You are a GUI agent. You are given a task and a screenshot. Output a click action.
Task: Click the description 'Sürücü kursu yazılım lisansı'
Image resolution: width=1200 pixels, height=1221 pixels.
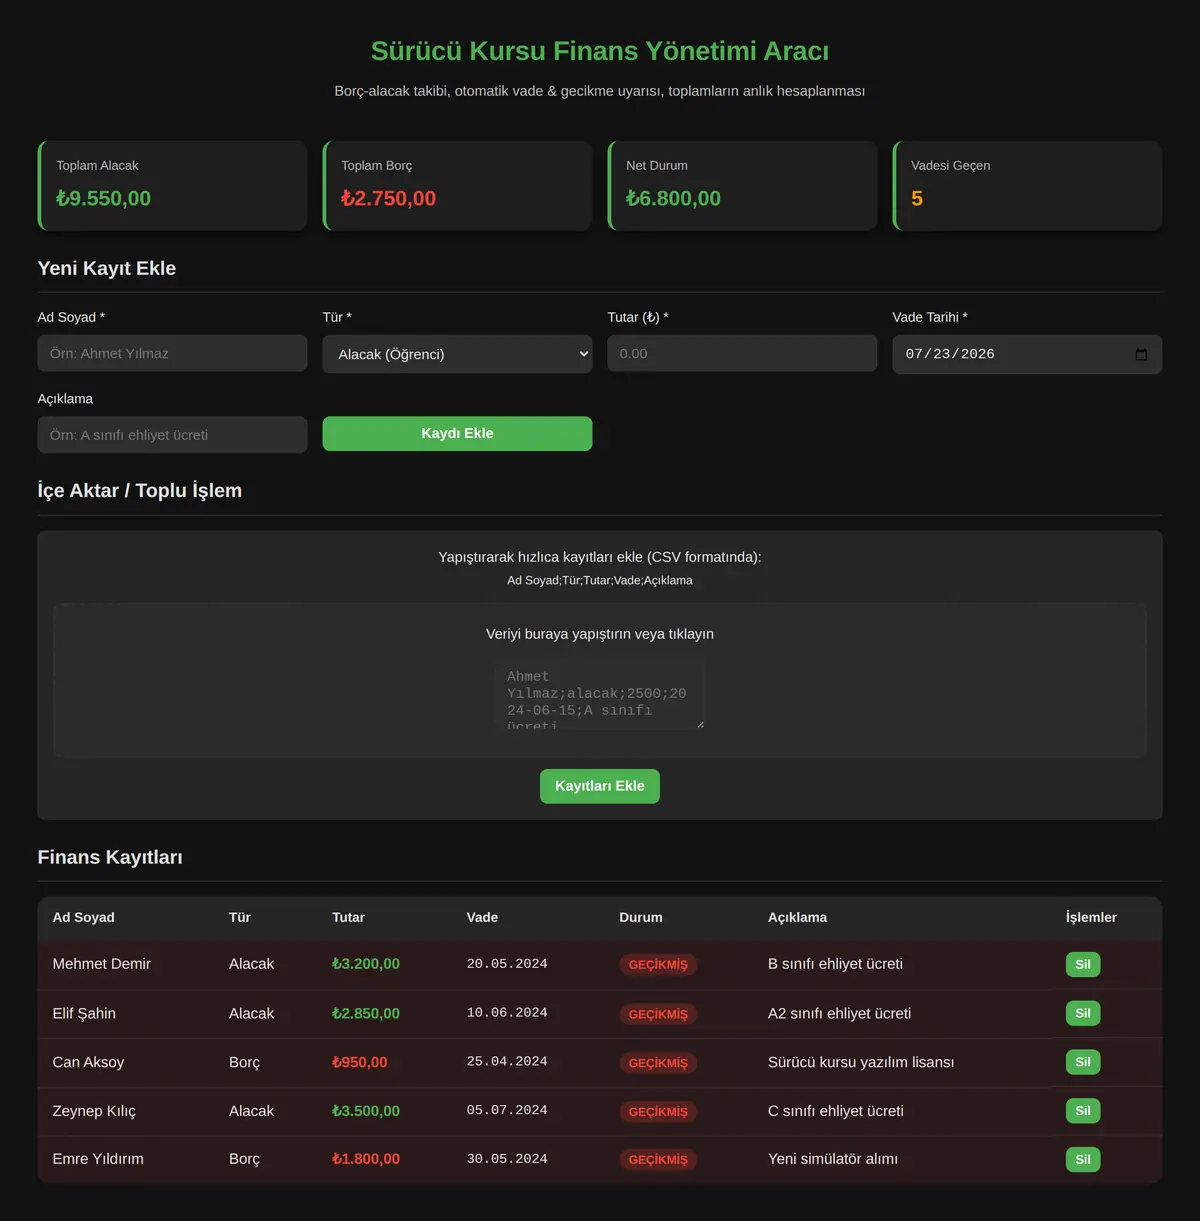tap(861, 1062)
